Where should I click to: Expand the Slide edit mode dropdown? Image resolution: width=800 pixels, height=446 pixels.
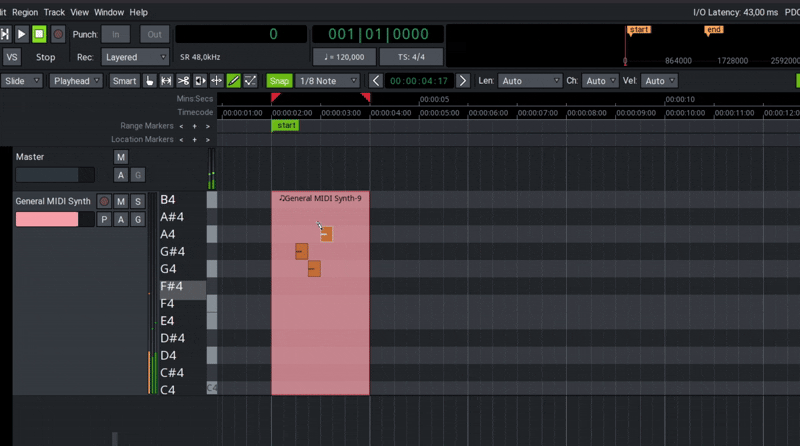click(22, 81)
